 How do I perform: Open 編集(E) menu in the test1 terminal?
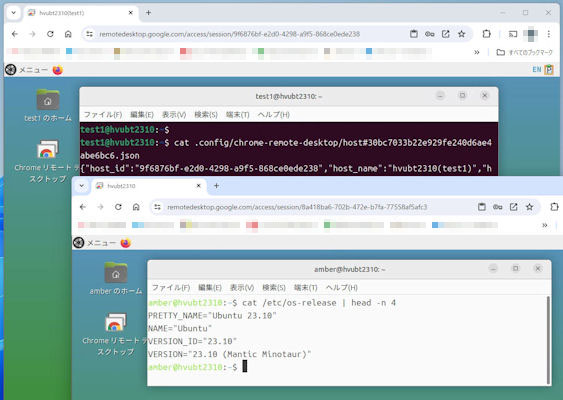click(x=142, y=115)
